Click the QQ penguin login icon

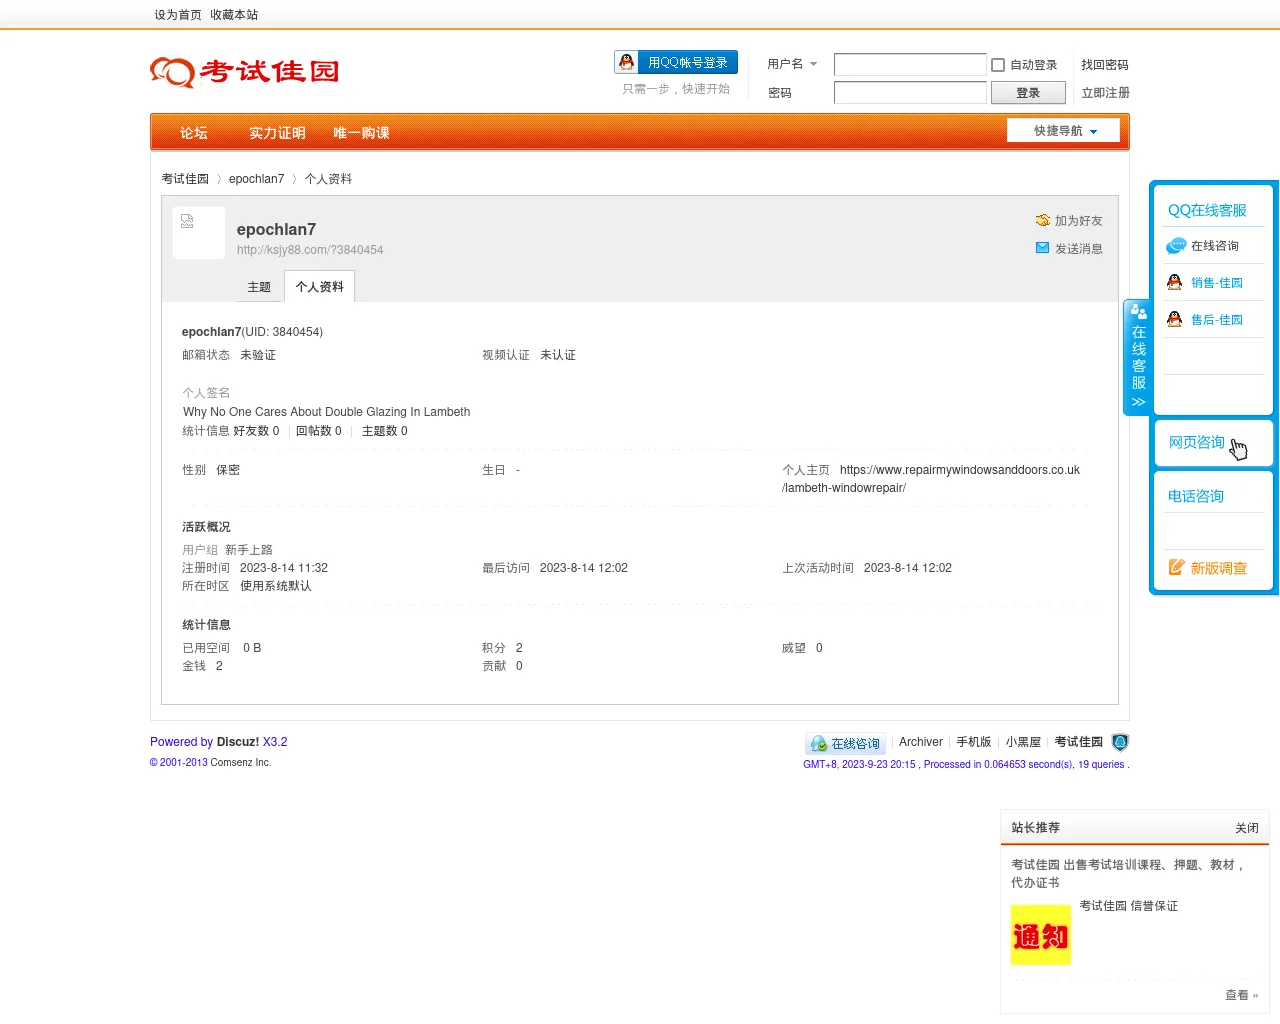627,62
